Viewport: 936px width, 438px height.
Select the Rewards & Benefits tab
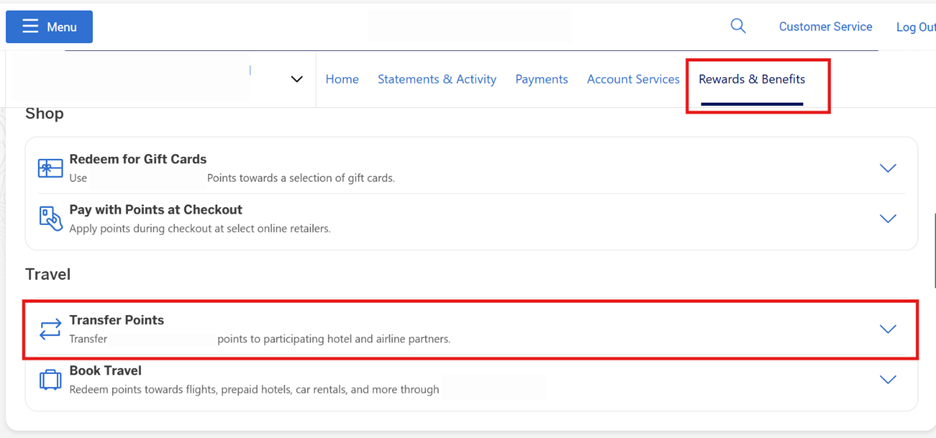pos(752,79)
